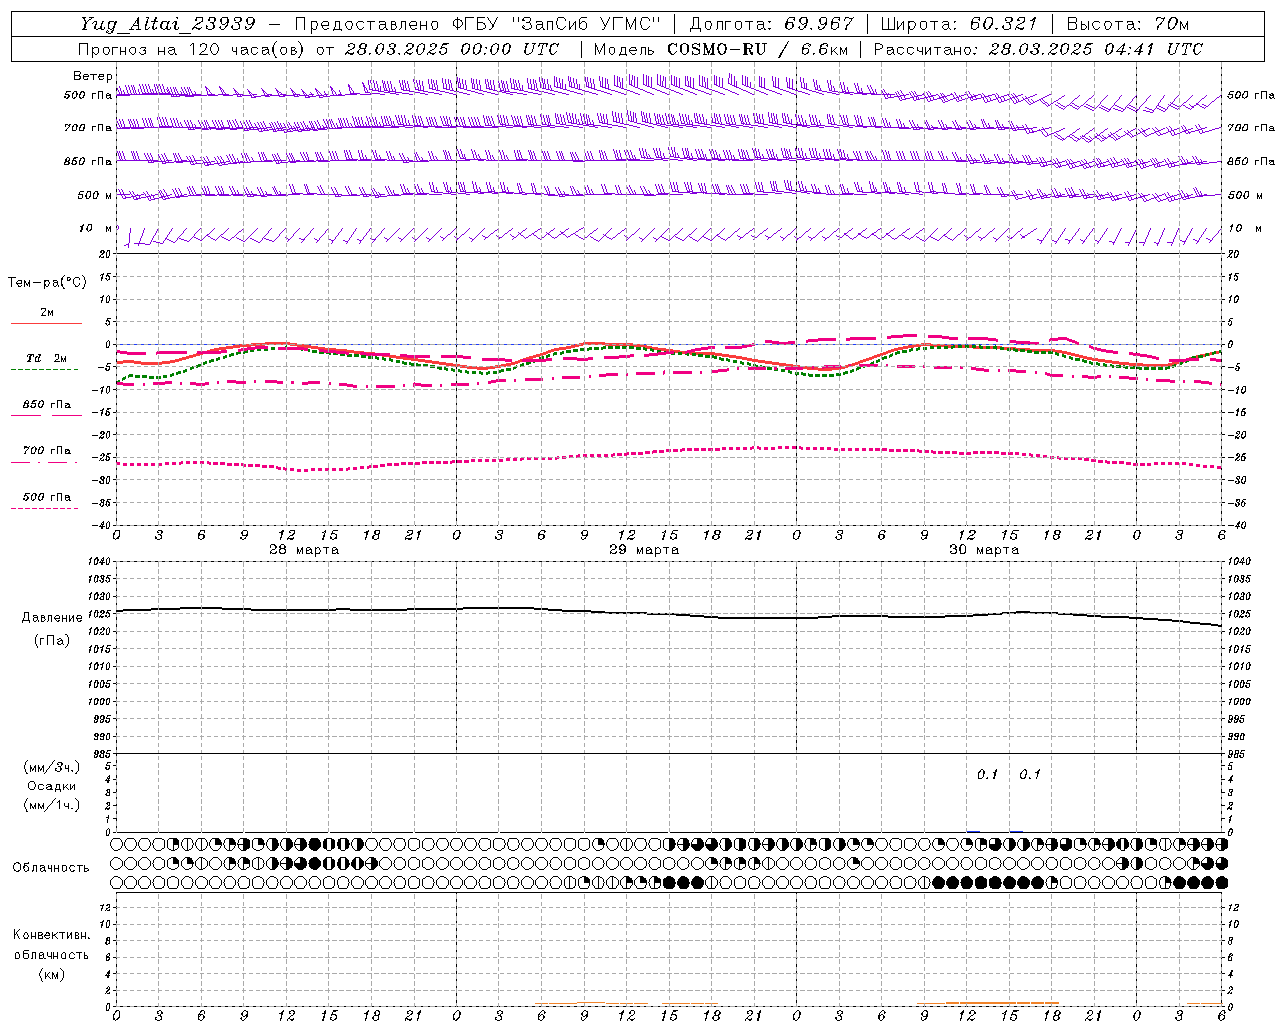The image size is (1280, 1024).
Task: Click the (км) unit label for convective cloud
Action: click(51, 974)
